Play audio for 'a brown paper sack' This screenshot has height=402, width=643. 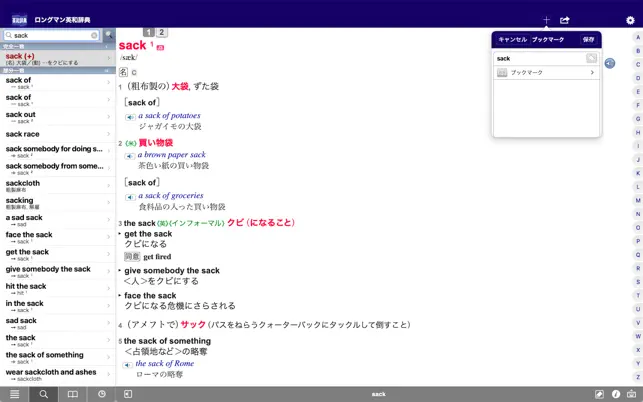tap(130, 156)
